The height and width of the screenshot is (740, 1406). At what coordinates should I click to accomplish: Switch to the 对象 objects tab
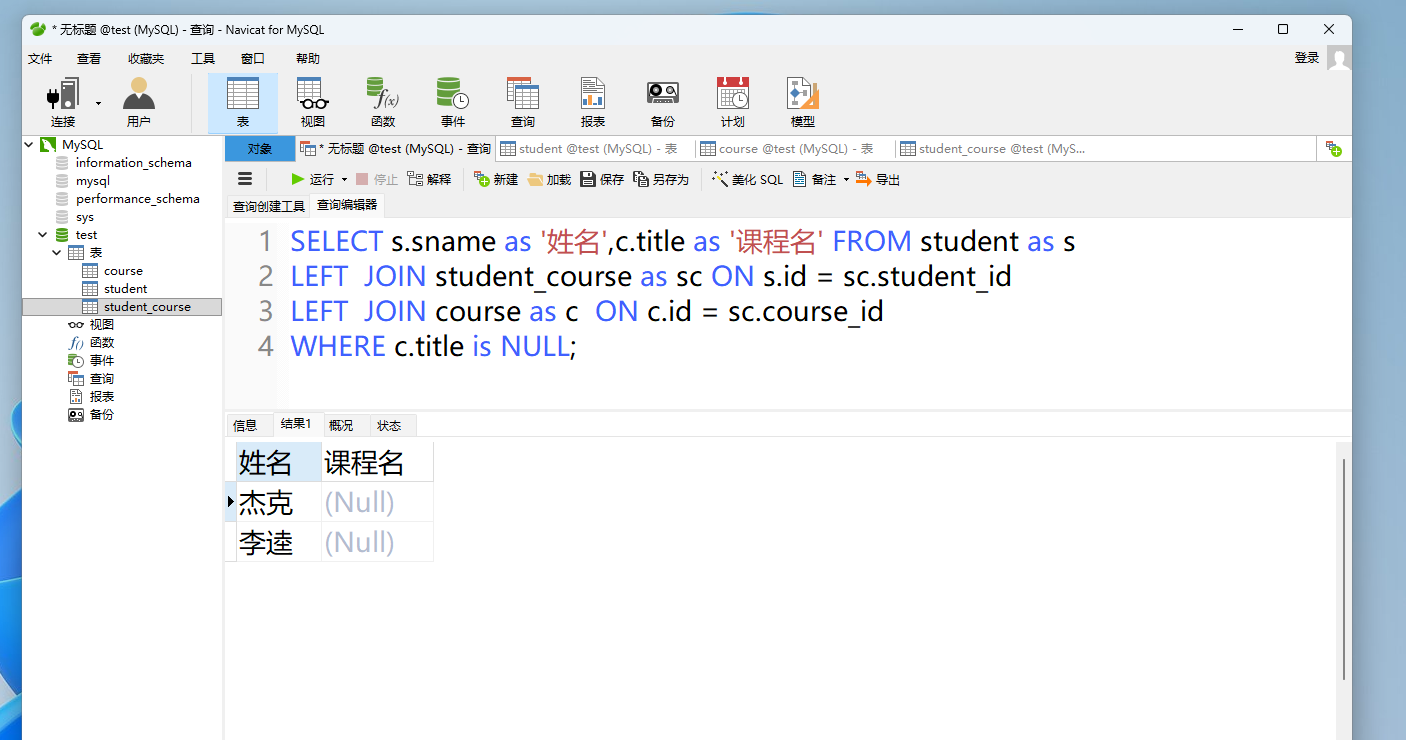tap(260, 149)
